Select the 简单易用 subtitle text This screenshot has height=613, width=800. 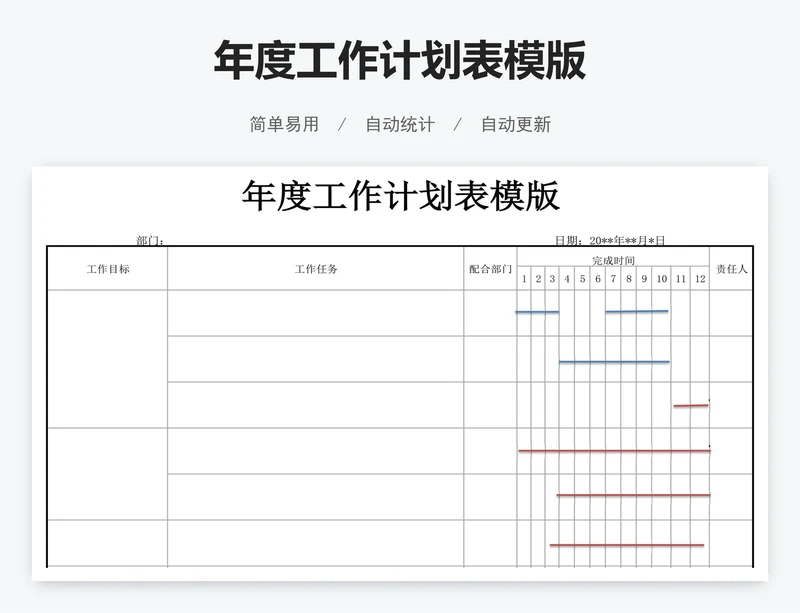coord(284,124)
